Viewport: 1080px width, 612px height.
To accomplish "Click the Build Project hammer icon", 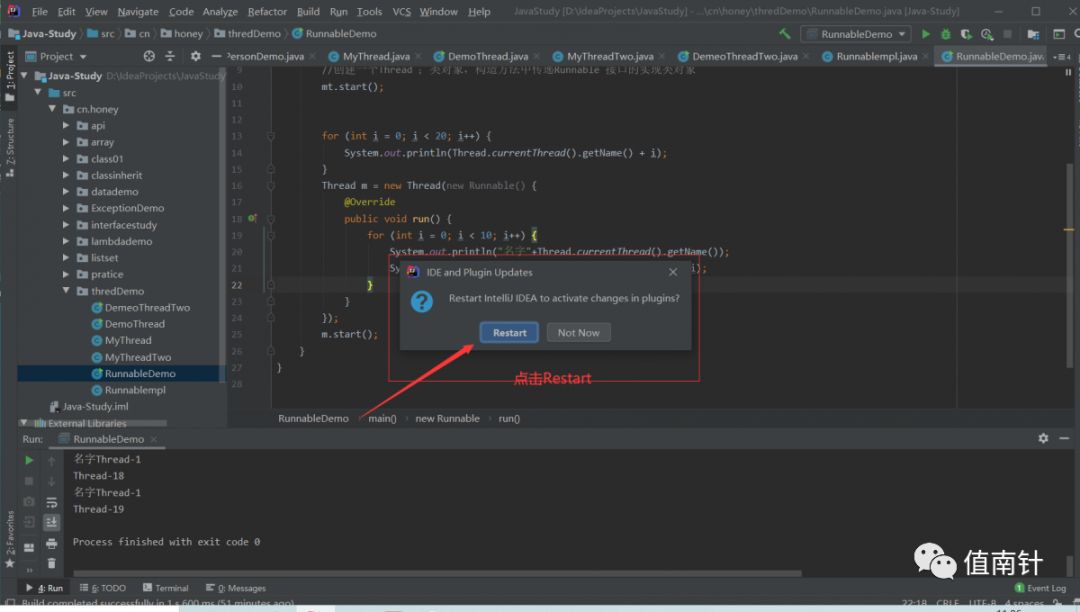I will point(785,34).
